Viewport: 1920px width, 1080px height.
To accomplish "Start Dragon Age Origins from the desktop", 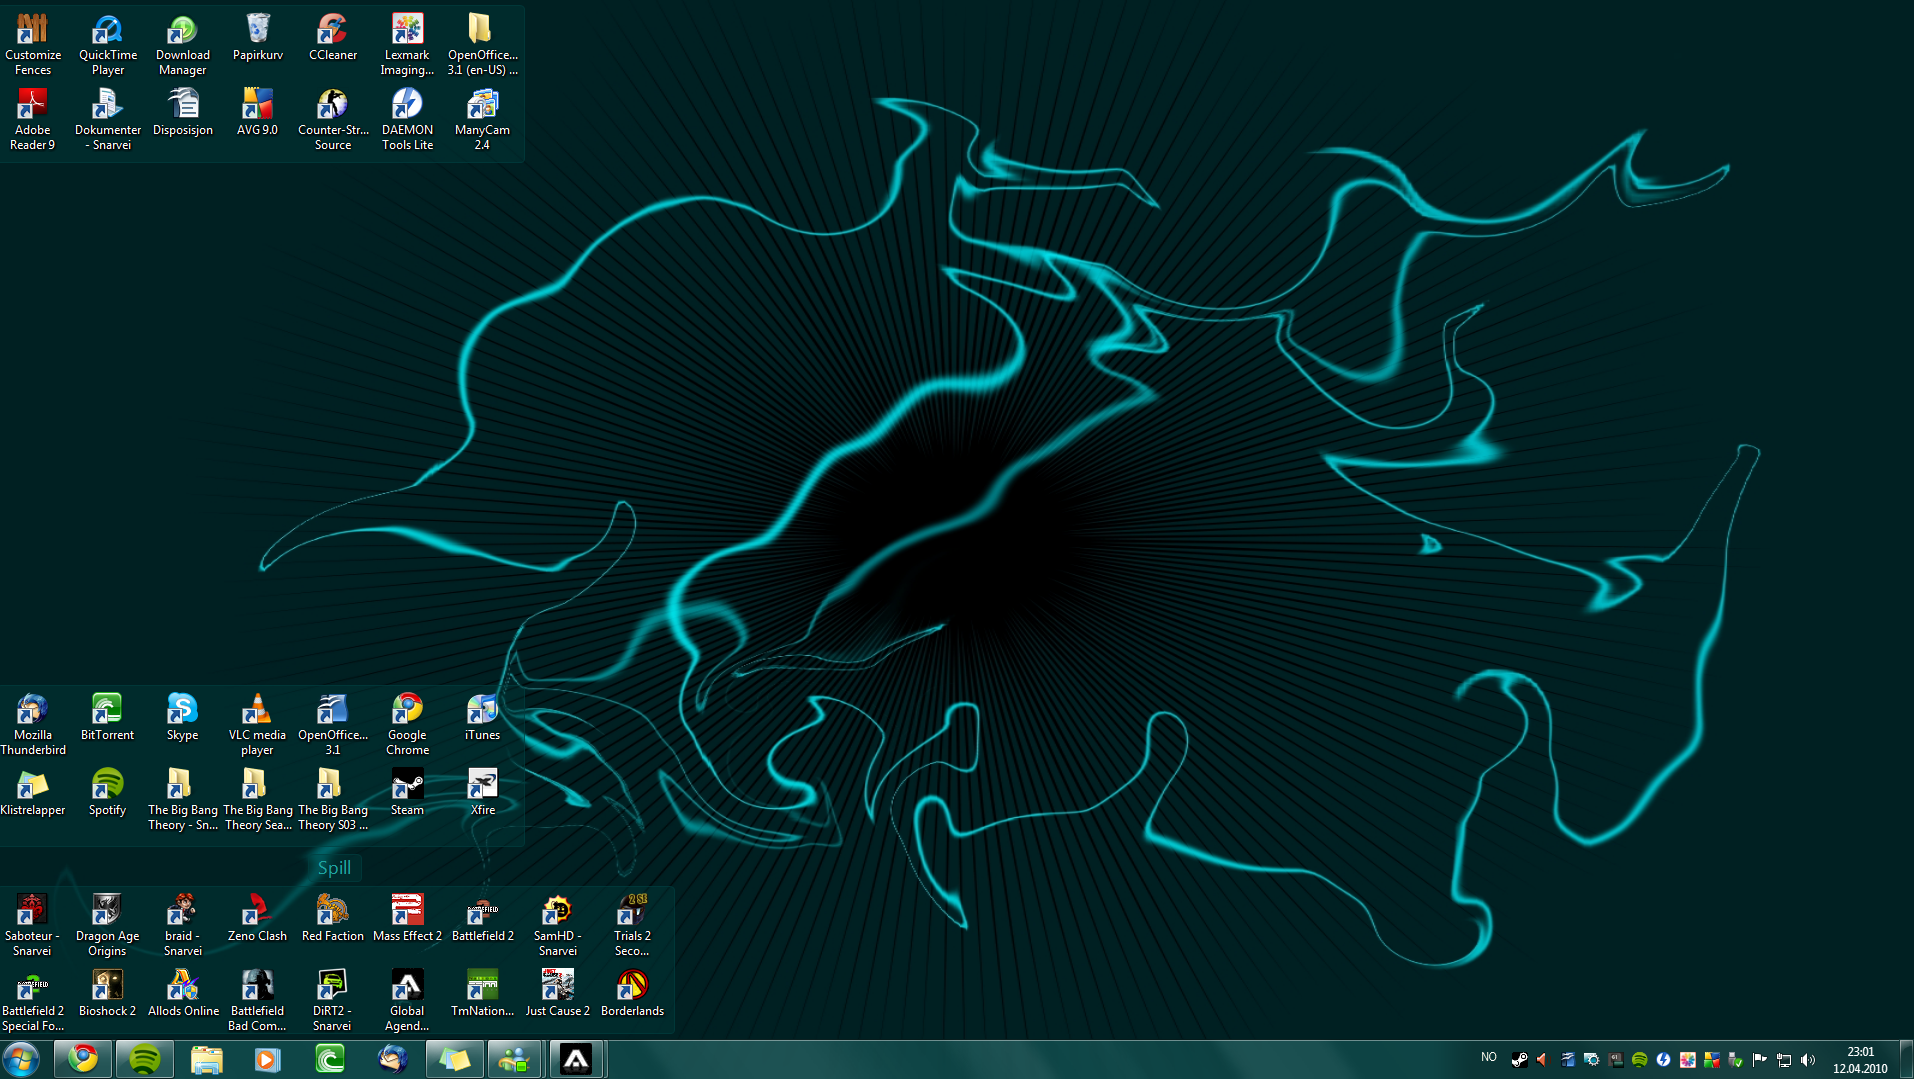I will point(107,926).
